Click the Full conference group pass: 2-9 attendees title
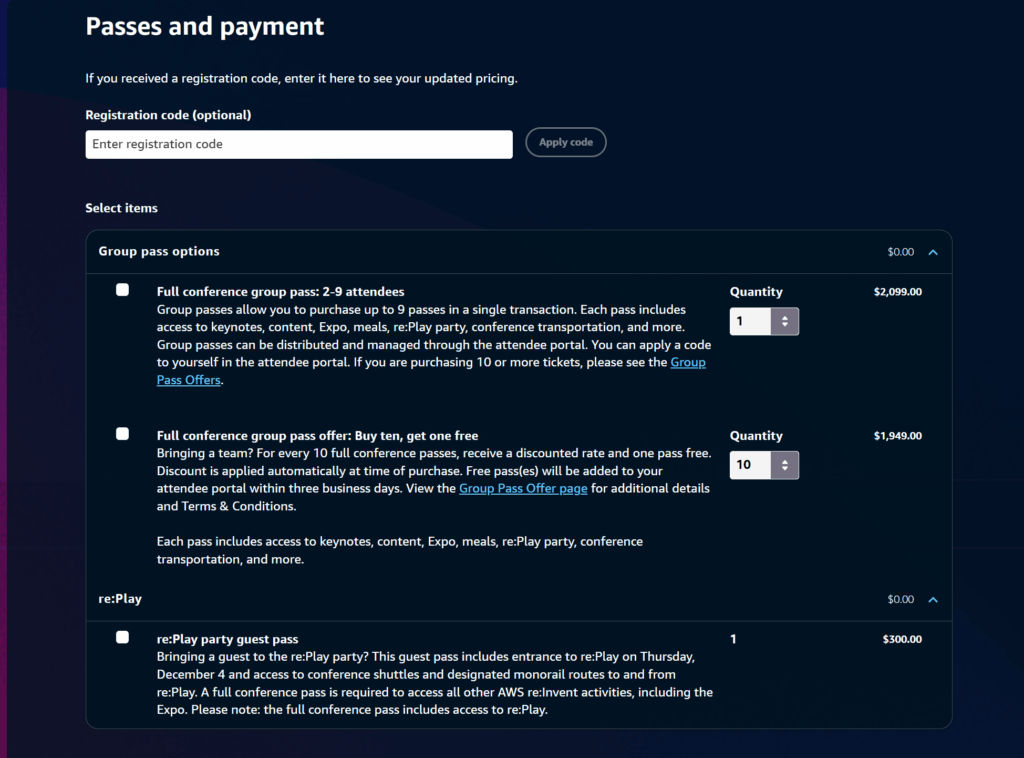 280,292
